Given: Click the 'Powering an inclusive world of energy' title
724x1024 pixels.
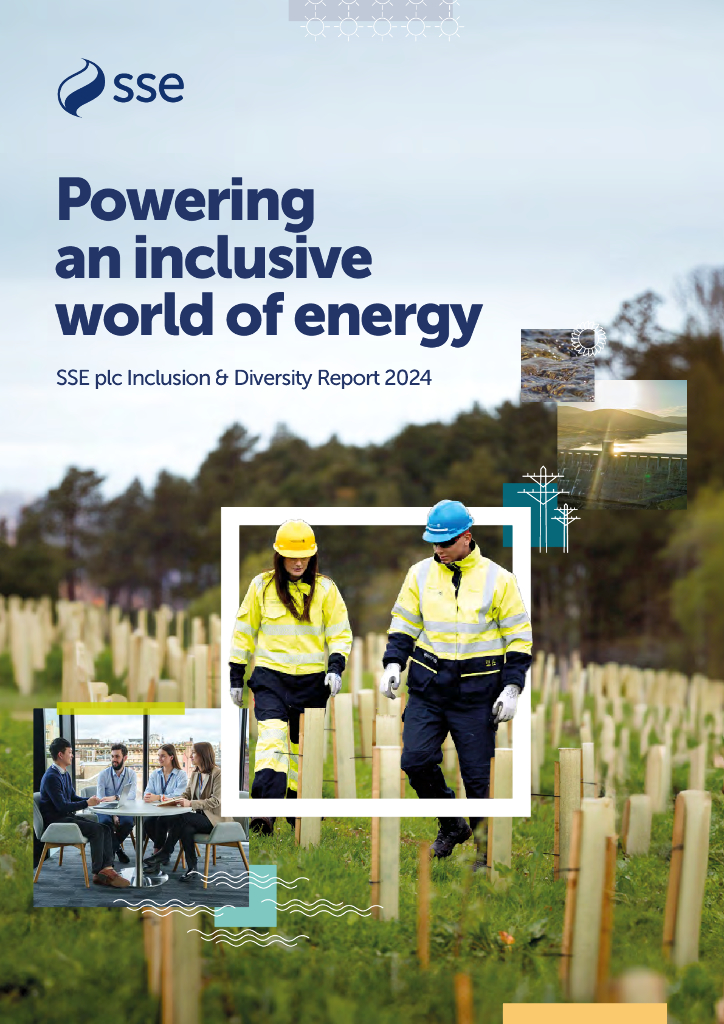Looking at the screenshot, I should (268, 262).
